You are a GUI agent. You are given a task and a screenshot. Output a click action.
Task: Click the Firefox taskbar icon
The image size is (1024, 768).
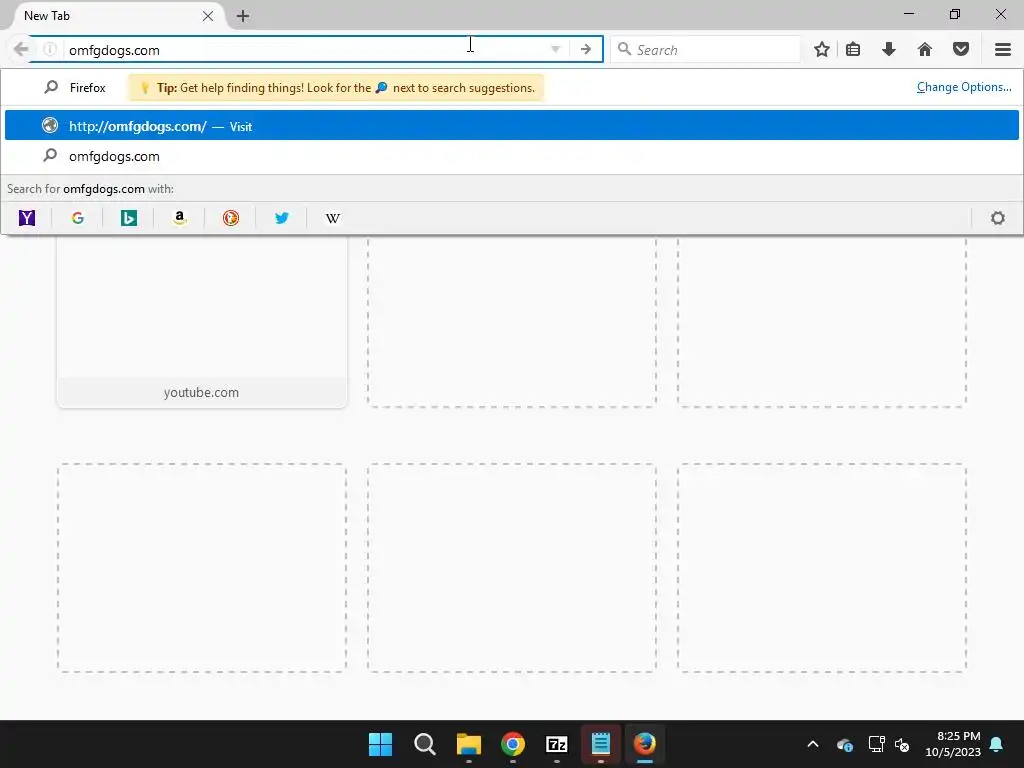[x=645, y=744]
